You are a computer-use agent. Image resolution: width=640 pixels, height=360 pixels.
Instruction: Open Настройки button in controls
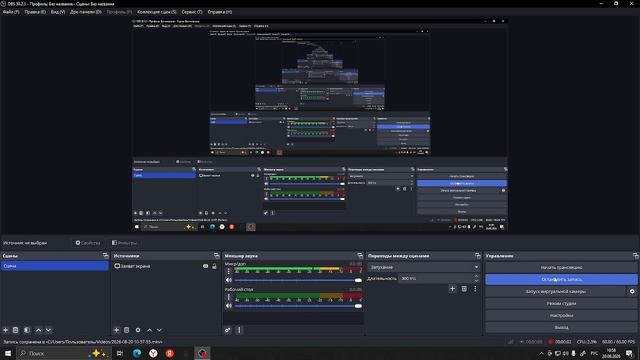(x=561, y=316)
